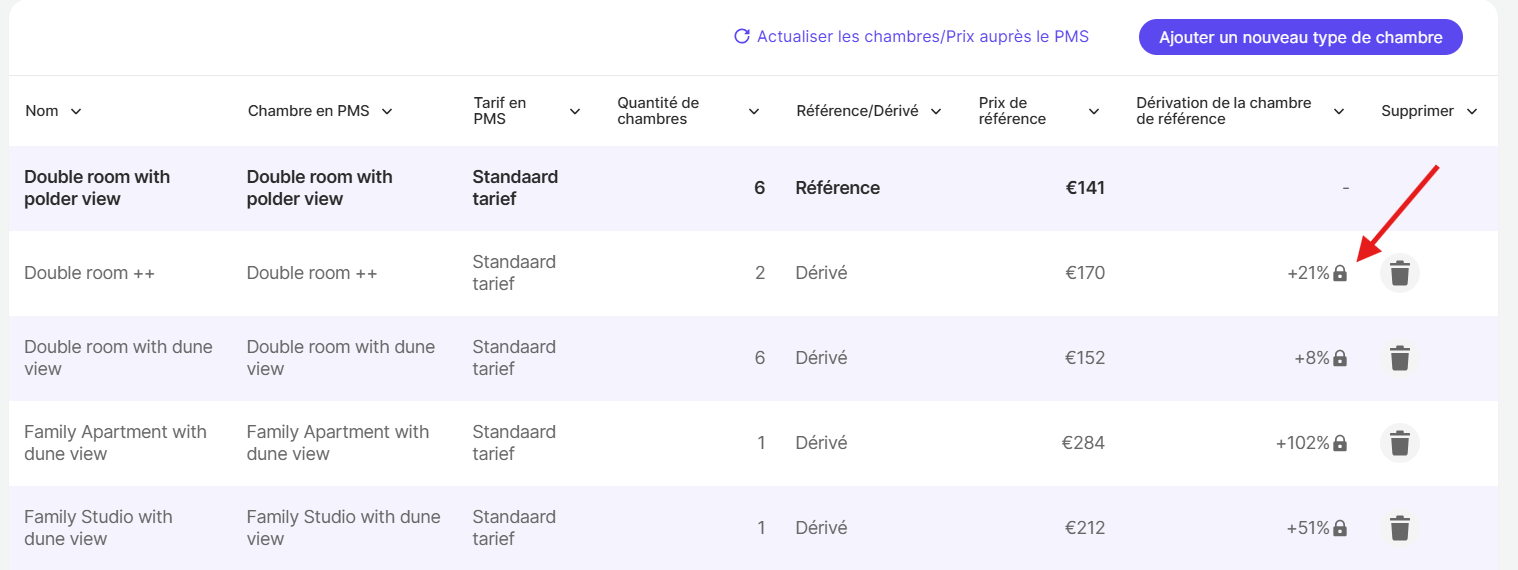Click the refresh icon for PMS rooms
Viewport: 1518px width, 570px height.
[x=742, y=37]
